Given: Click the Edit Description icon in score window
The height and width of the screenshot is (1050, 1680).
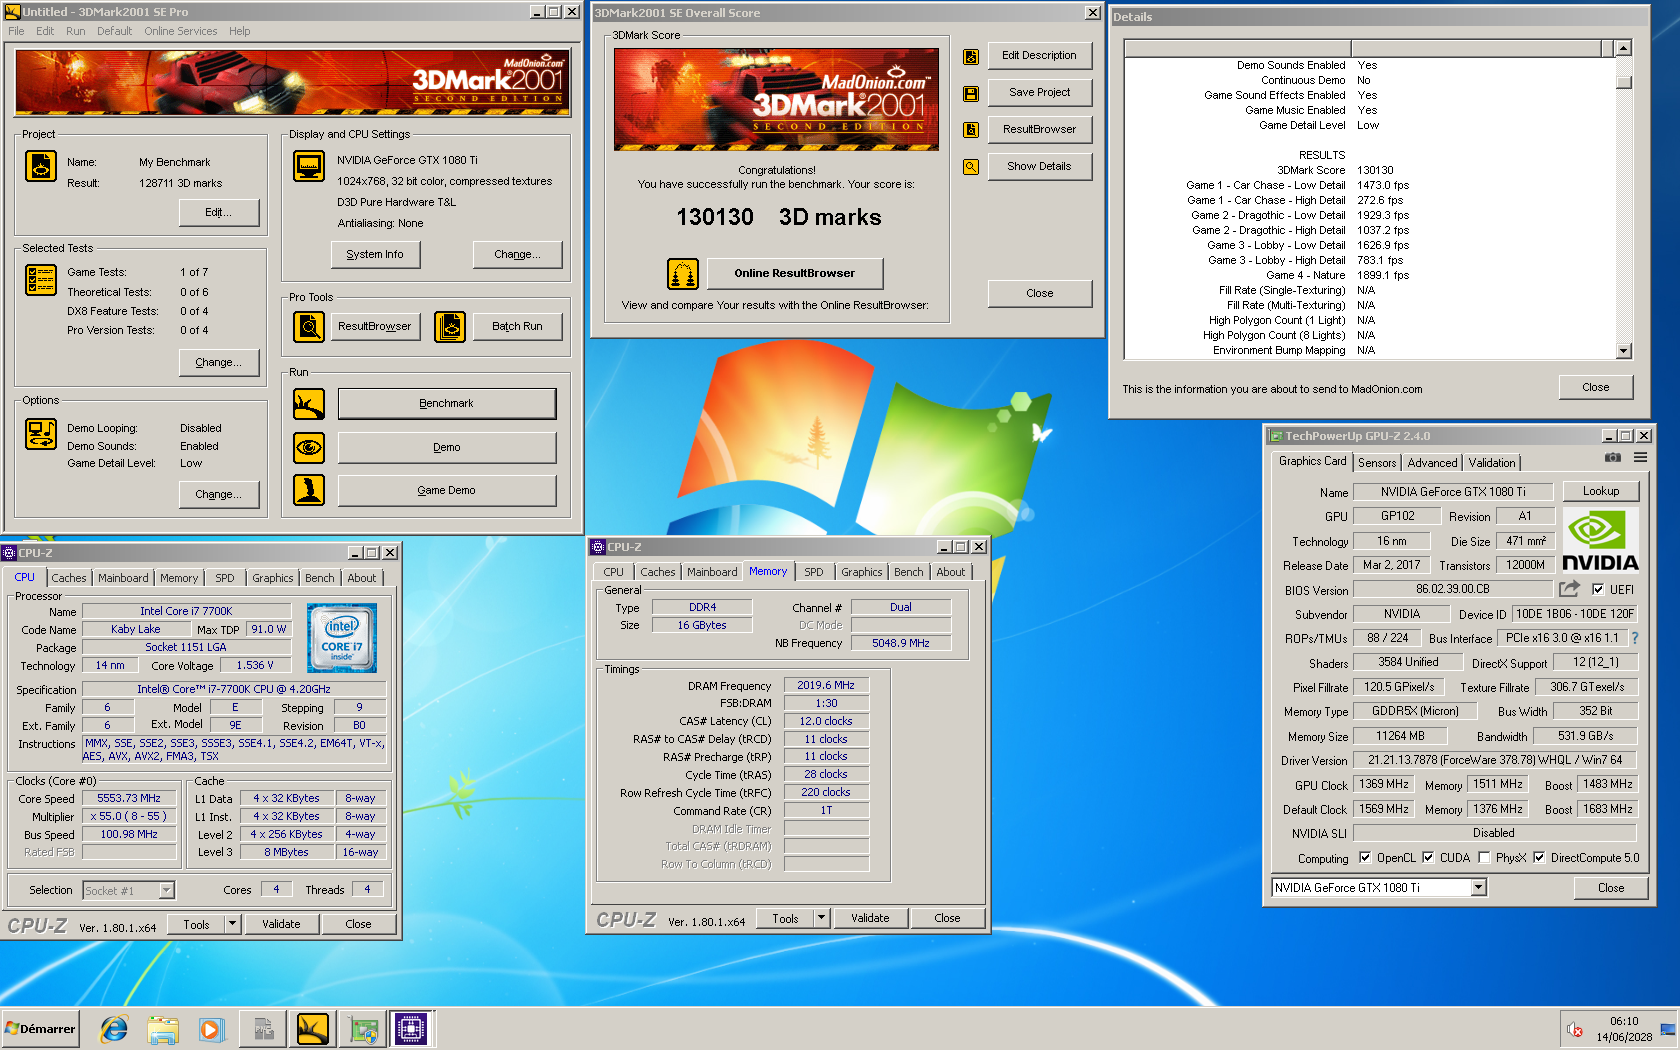Looking at the screenshot, I should click(970, 57).
